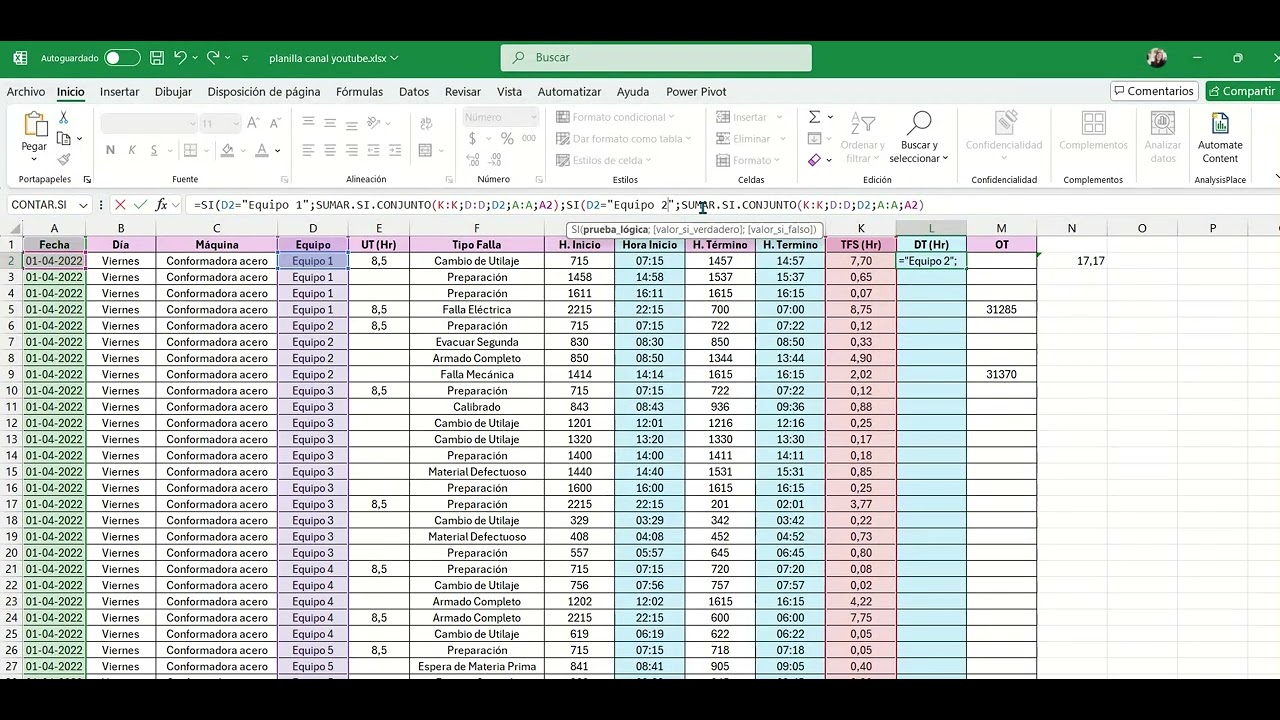The image size is (1280, 720).
Task: Open the Font color dropdown arrow
Action: [x=277, y=151]
